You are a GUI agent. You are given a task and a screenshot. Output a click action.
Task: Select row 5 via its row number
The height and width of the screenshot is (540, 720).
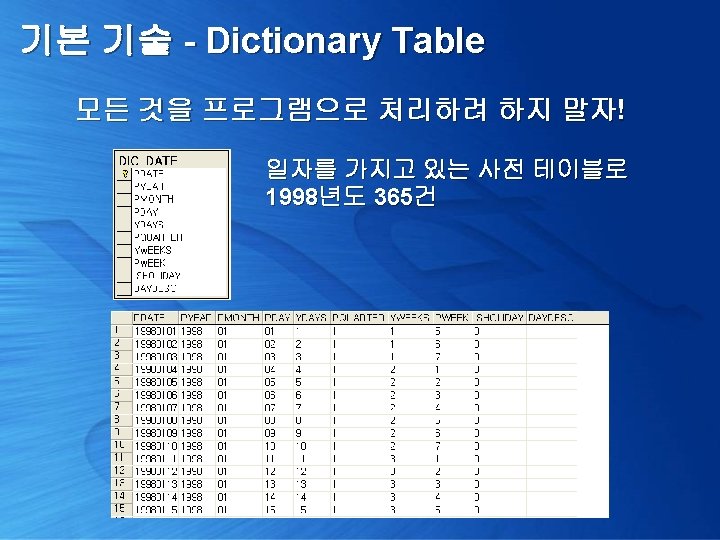coord(122,382)
